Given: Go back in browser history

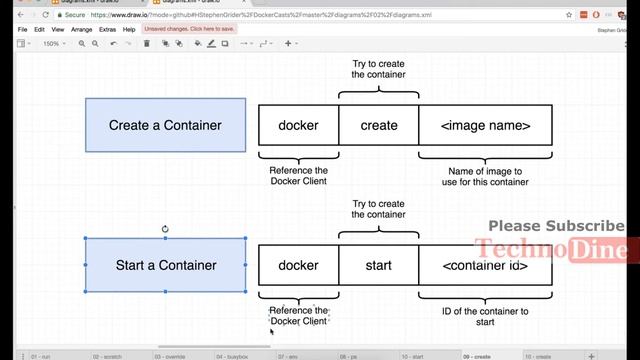Looking at the screenshot, I should (20, 15).
